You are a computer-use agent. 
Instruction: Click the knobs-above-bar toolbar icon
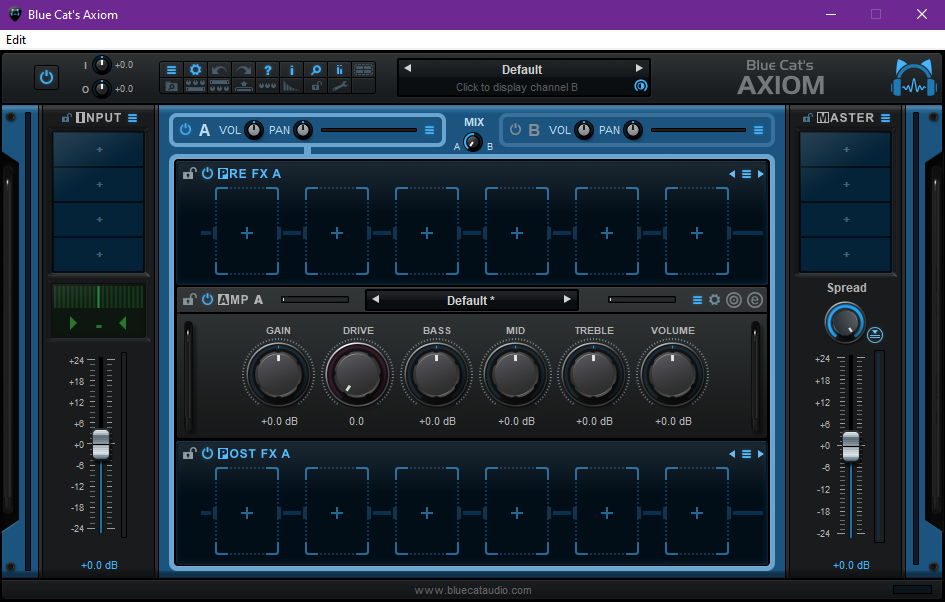point(195,86)
